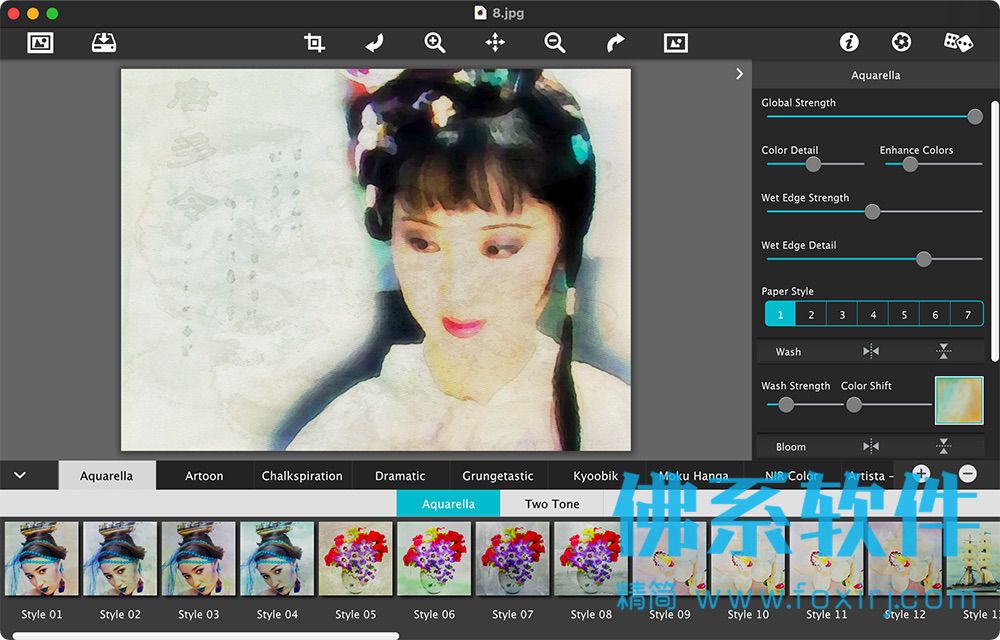Click the open image icon

pos(40,43)
